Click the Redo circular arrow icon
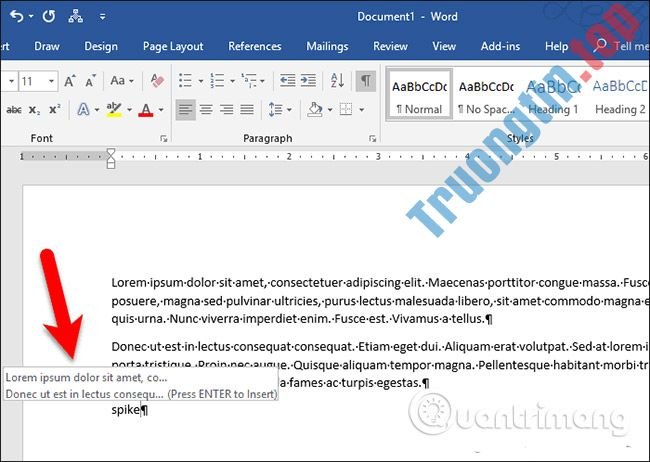 tap(49, 17)
